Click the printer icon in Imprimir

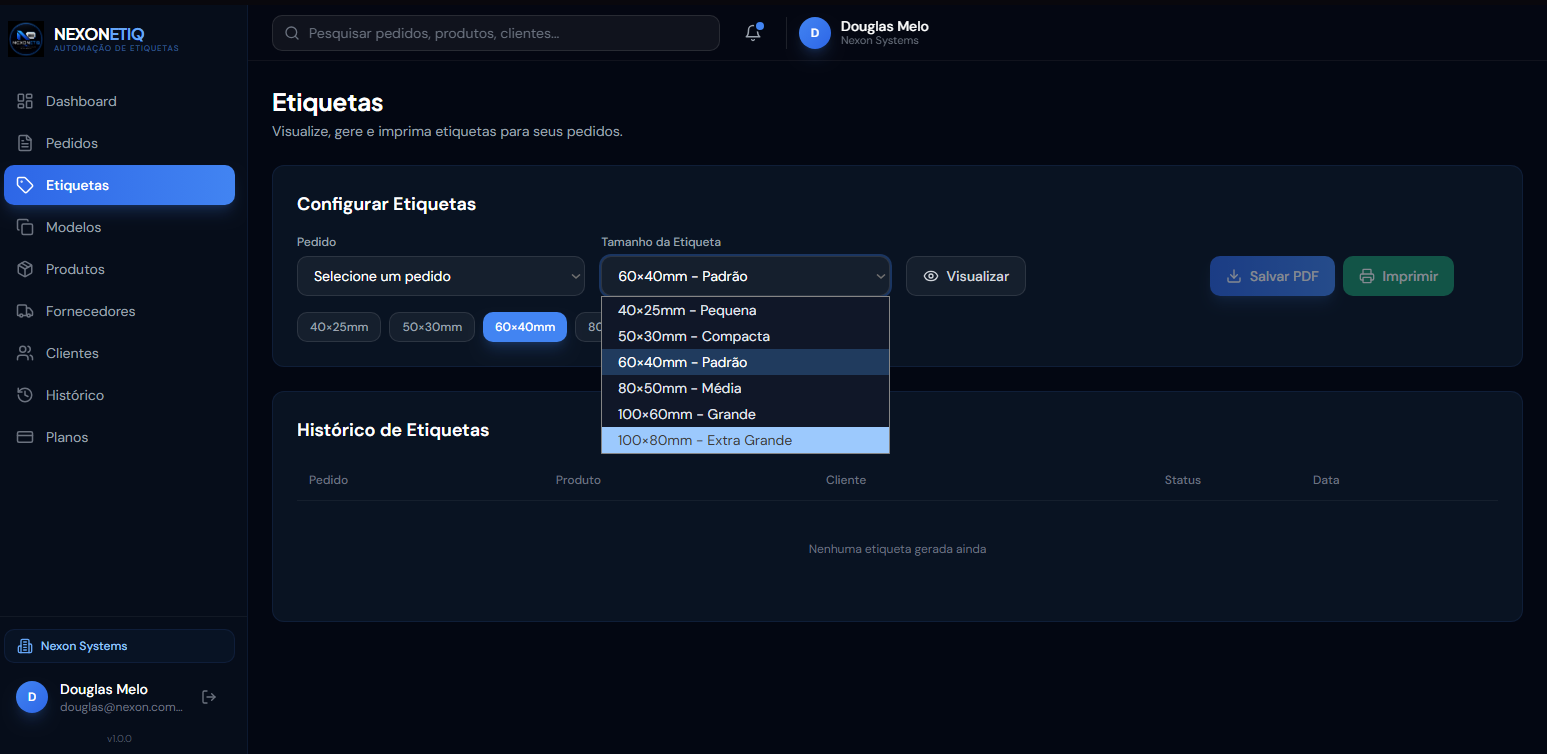(x=1367, y=276)
